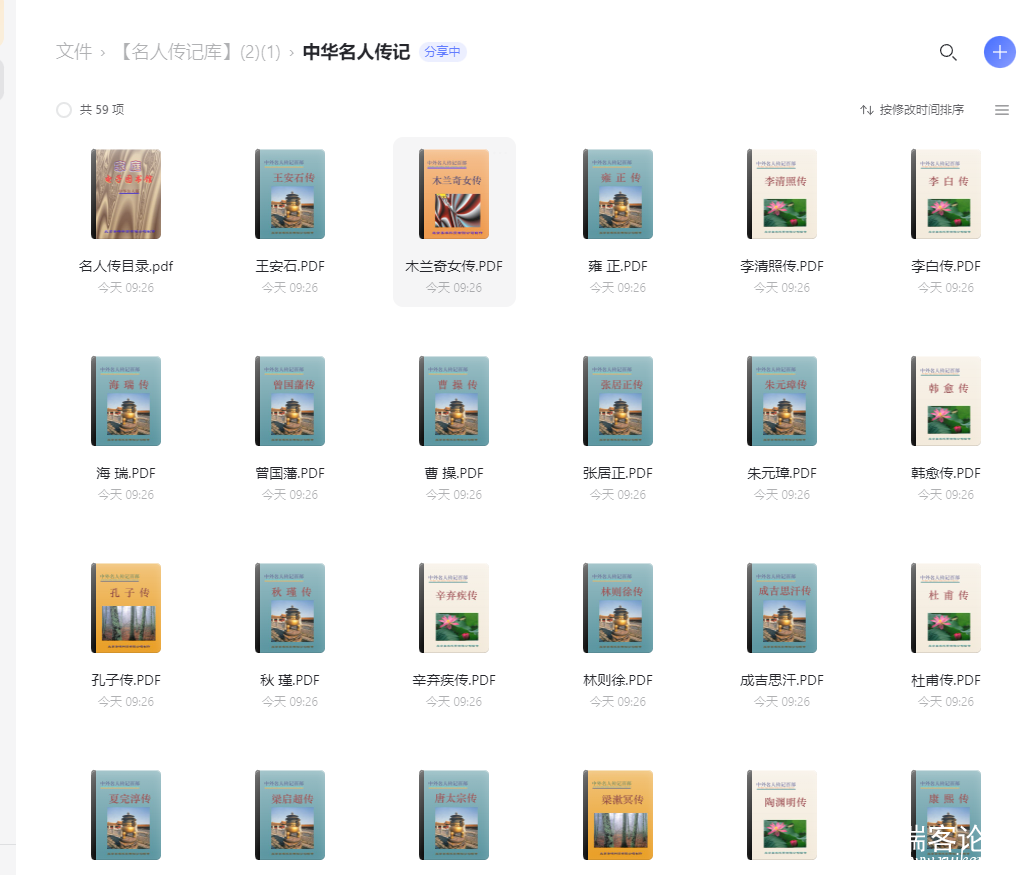Click the blue plus upload button
Image resolution: width=1021 pixels, height=875 pixels.
(x=1000, y=52)
